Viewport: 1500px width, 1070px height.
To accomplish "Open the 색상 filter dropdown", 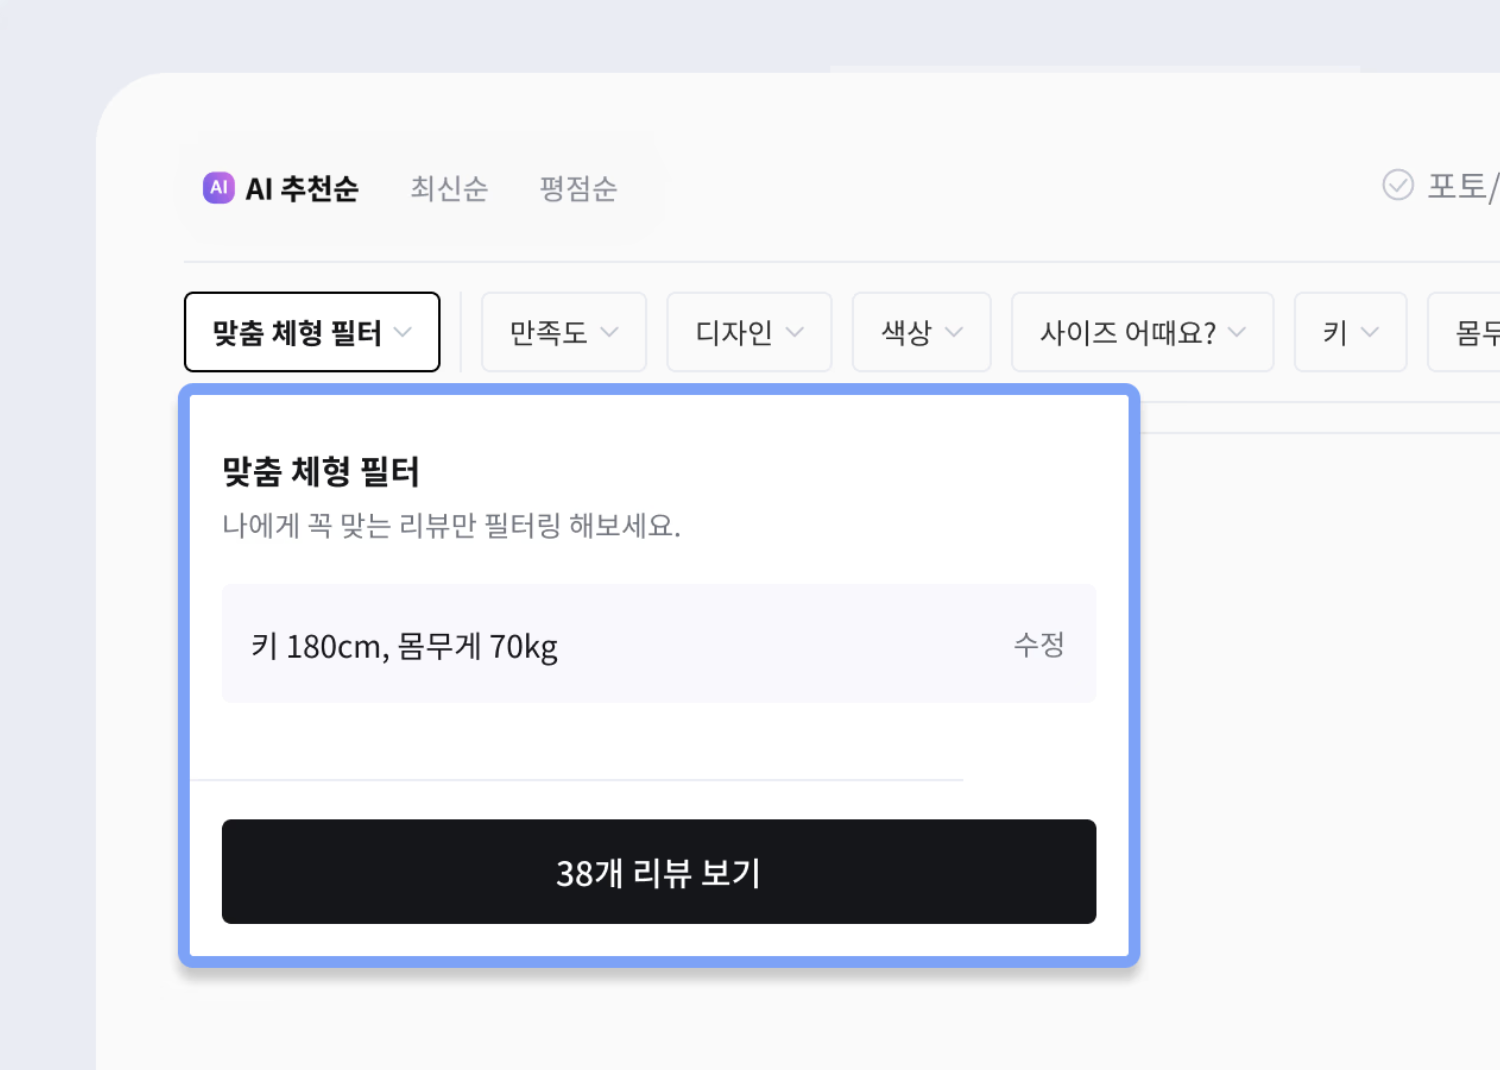I will click(907, 332).
